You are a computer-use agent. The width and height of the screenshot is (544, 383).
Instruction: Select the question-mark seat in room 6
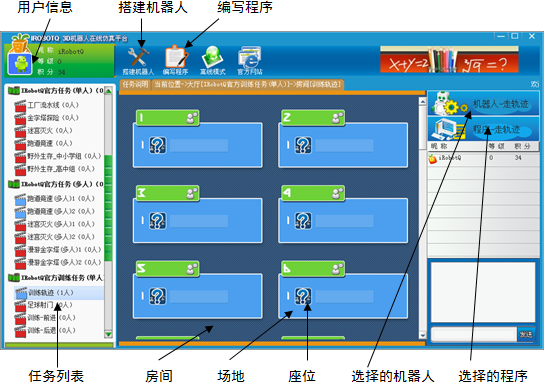[x=303, y=296]
